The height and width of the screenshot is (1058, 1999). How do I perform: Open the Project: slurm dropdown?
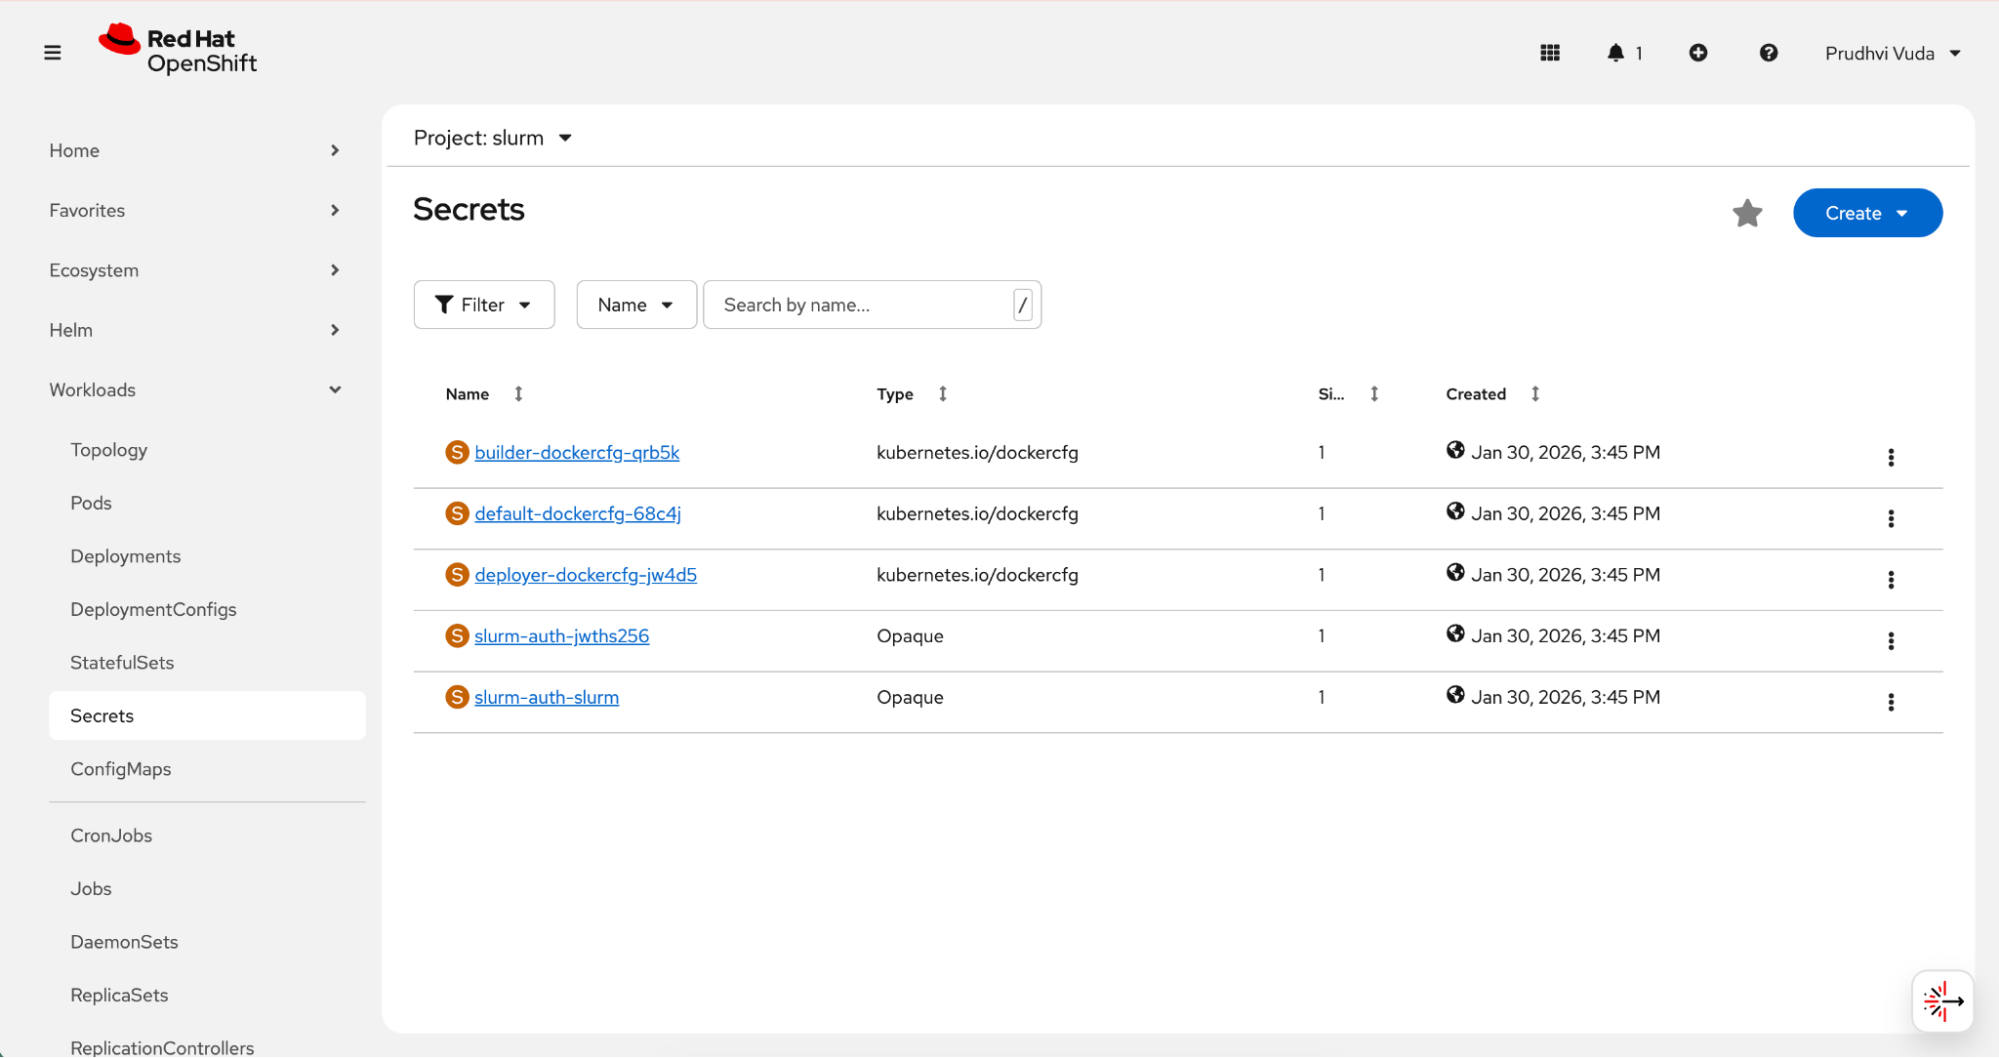493,138
